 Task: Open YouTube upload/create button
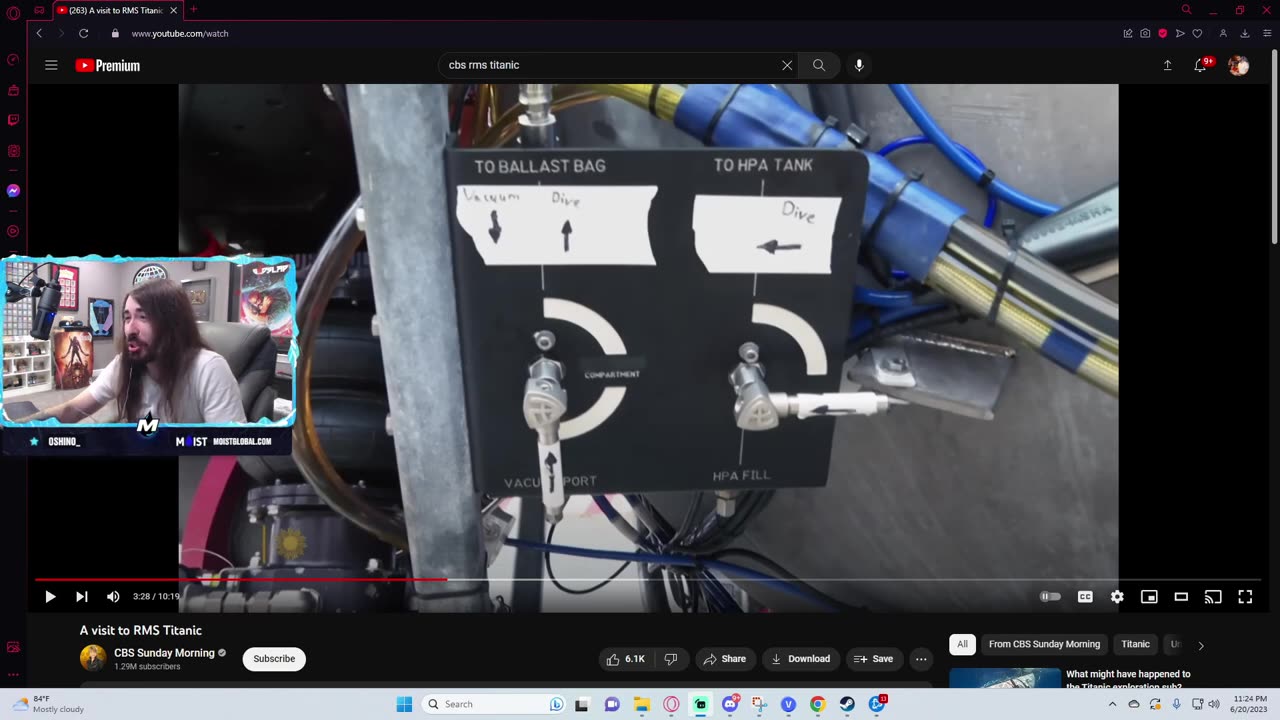[1167, 65]
